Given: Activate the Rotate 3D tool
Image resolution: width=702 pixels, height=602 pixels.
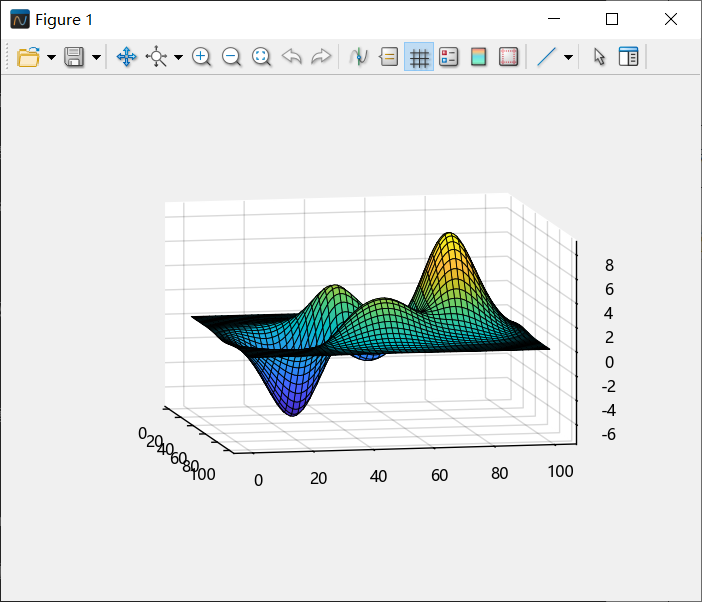Looking at the screenshot, I should tap(157, 57).
